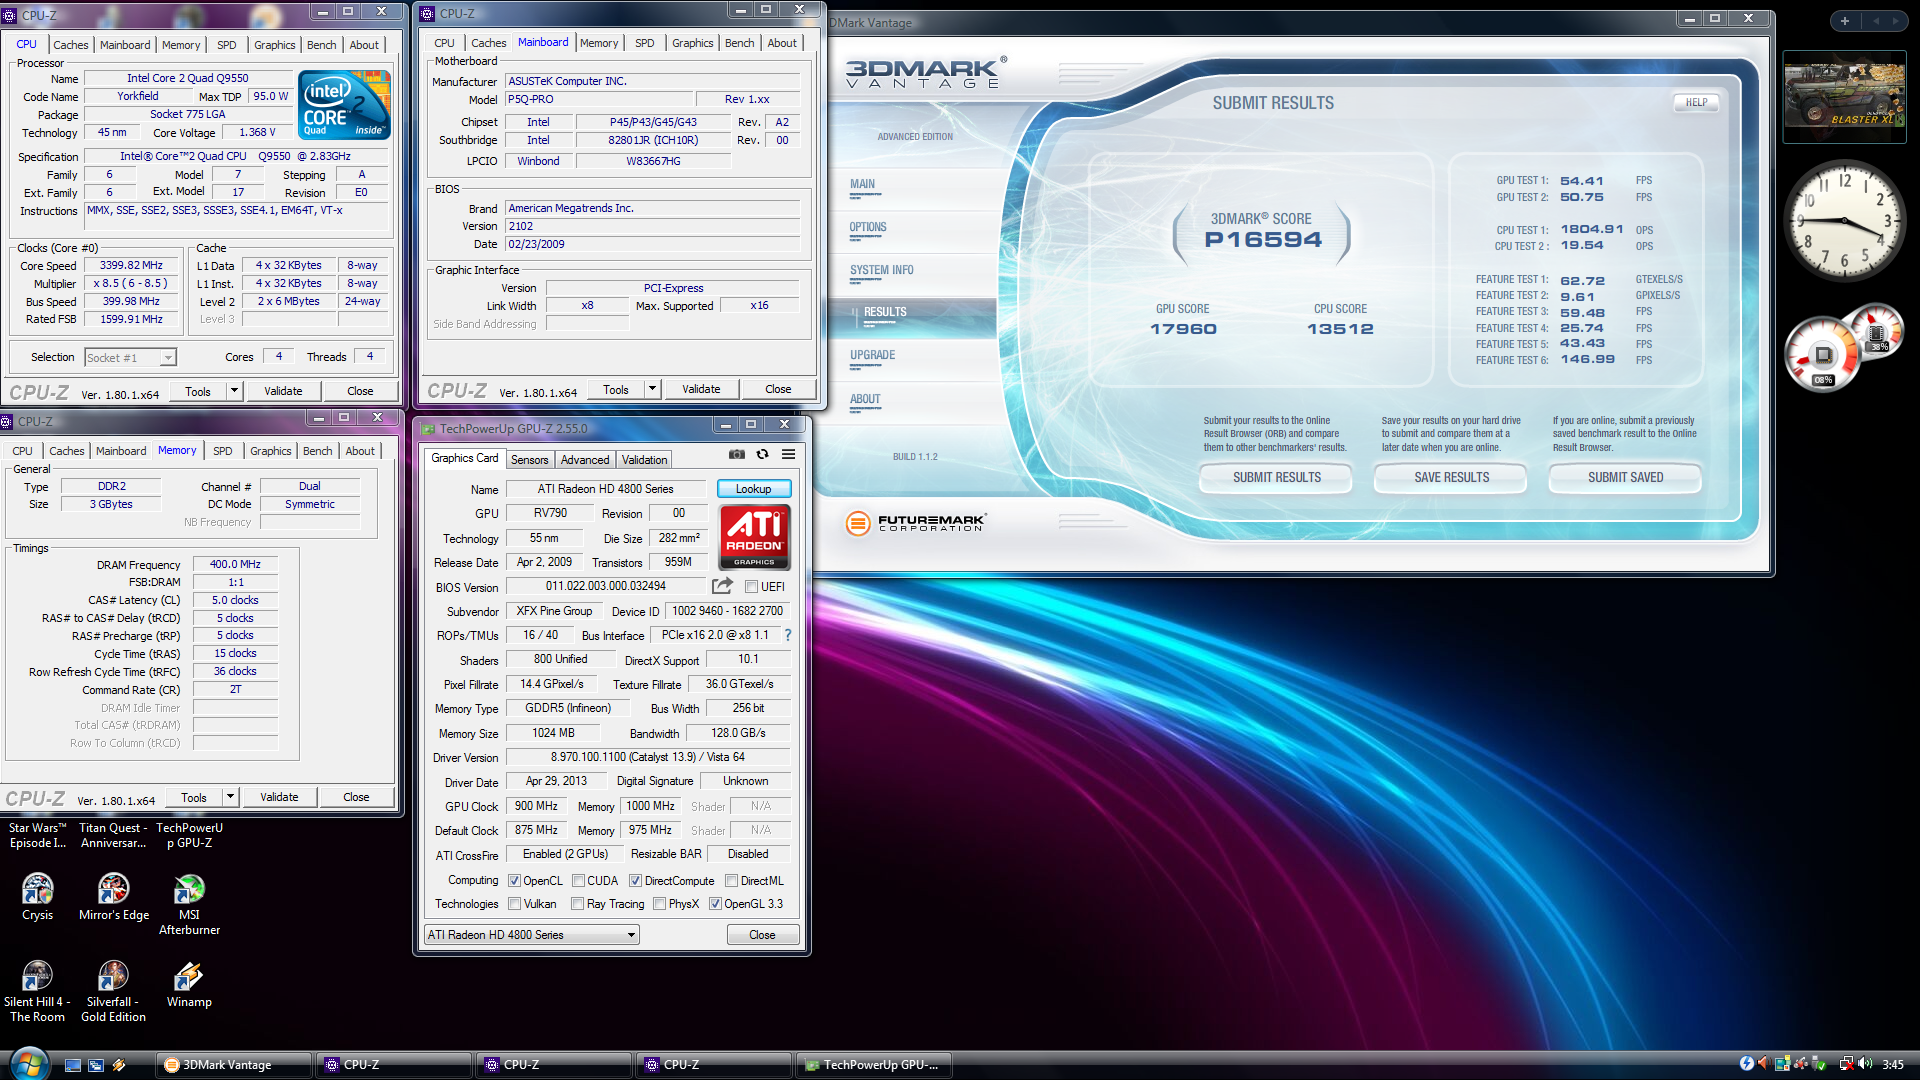Click Close button in GPU-Z
1920x1080 pixels.
(x=762, y=935)
